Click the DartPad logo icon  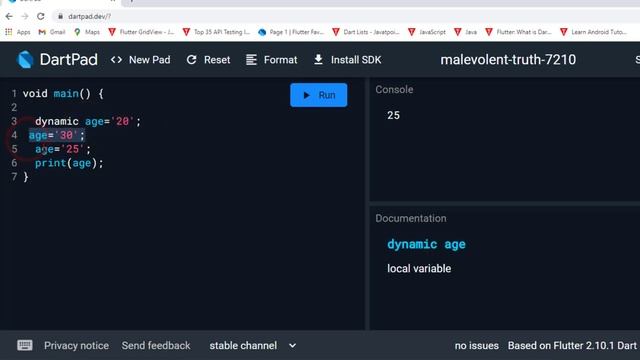25,60
